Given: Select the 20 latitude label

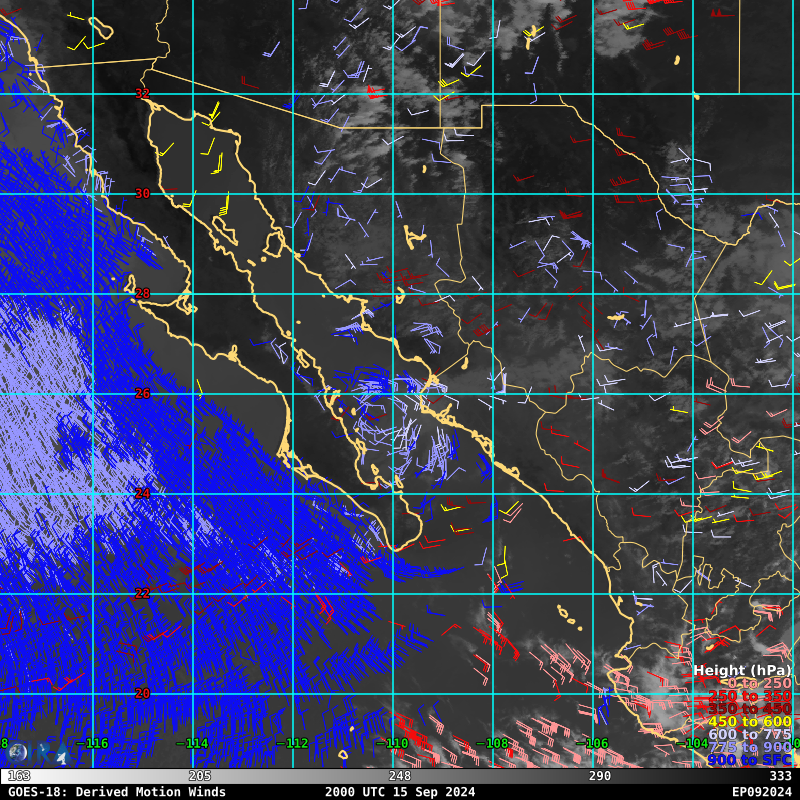Looking at the screenshot, I should click(142, 693).
